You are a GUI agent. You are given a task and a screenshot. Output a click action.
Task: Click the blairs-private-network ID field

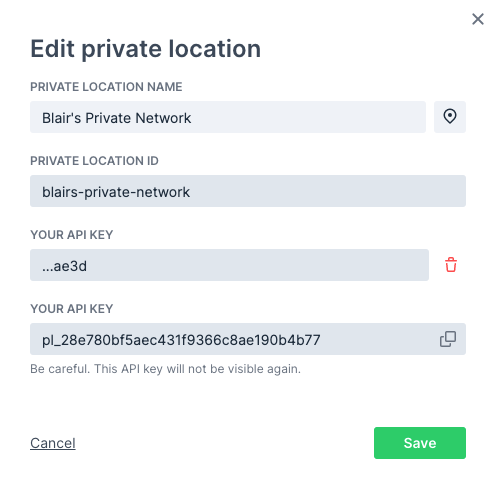coord(248,191)
